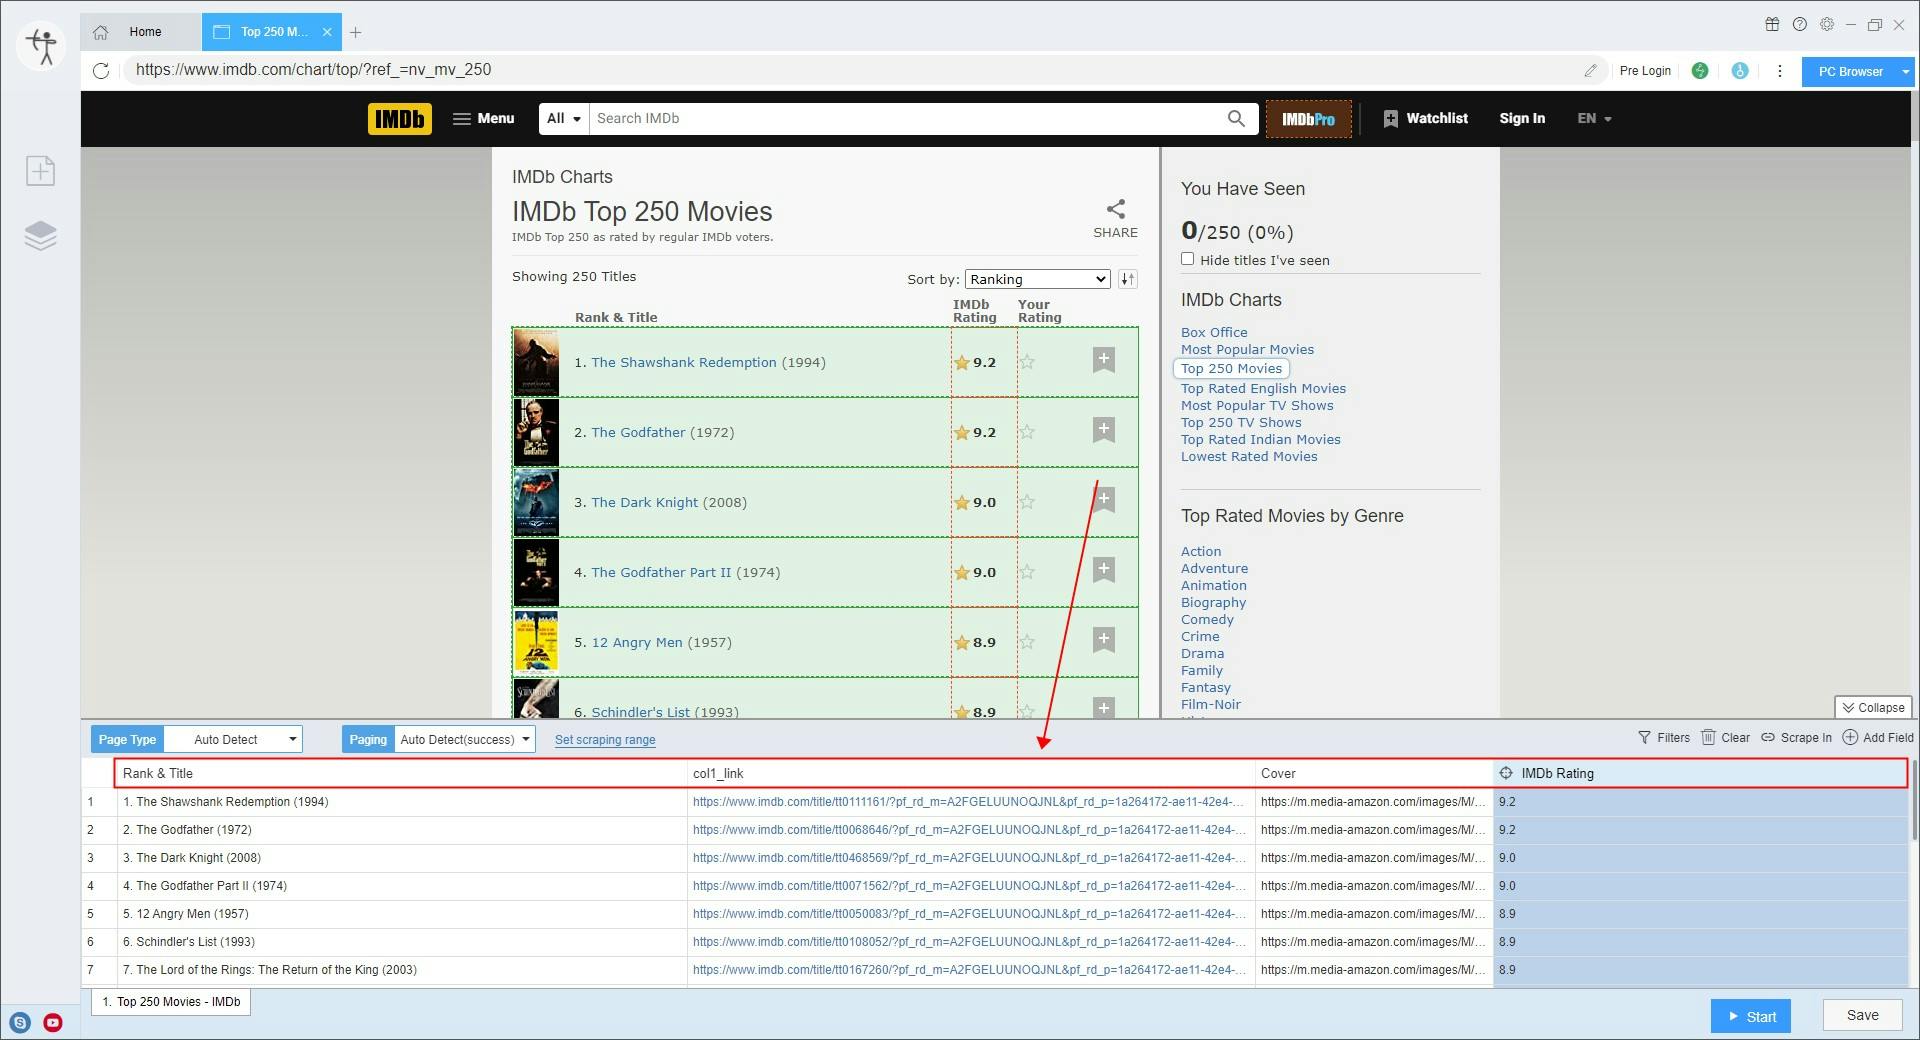Select the Top 250 M... browser tab

pos(272,32)
